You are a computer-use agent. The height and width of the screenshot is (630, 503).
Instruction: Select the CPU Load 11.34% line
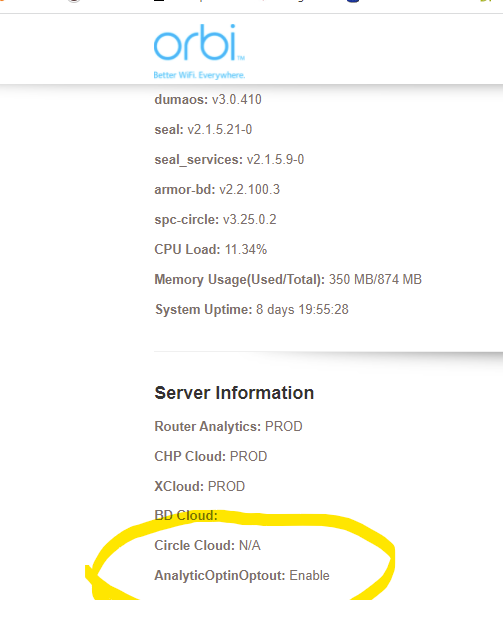coord(211,250)
